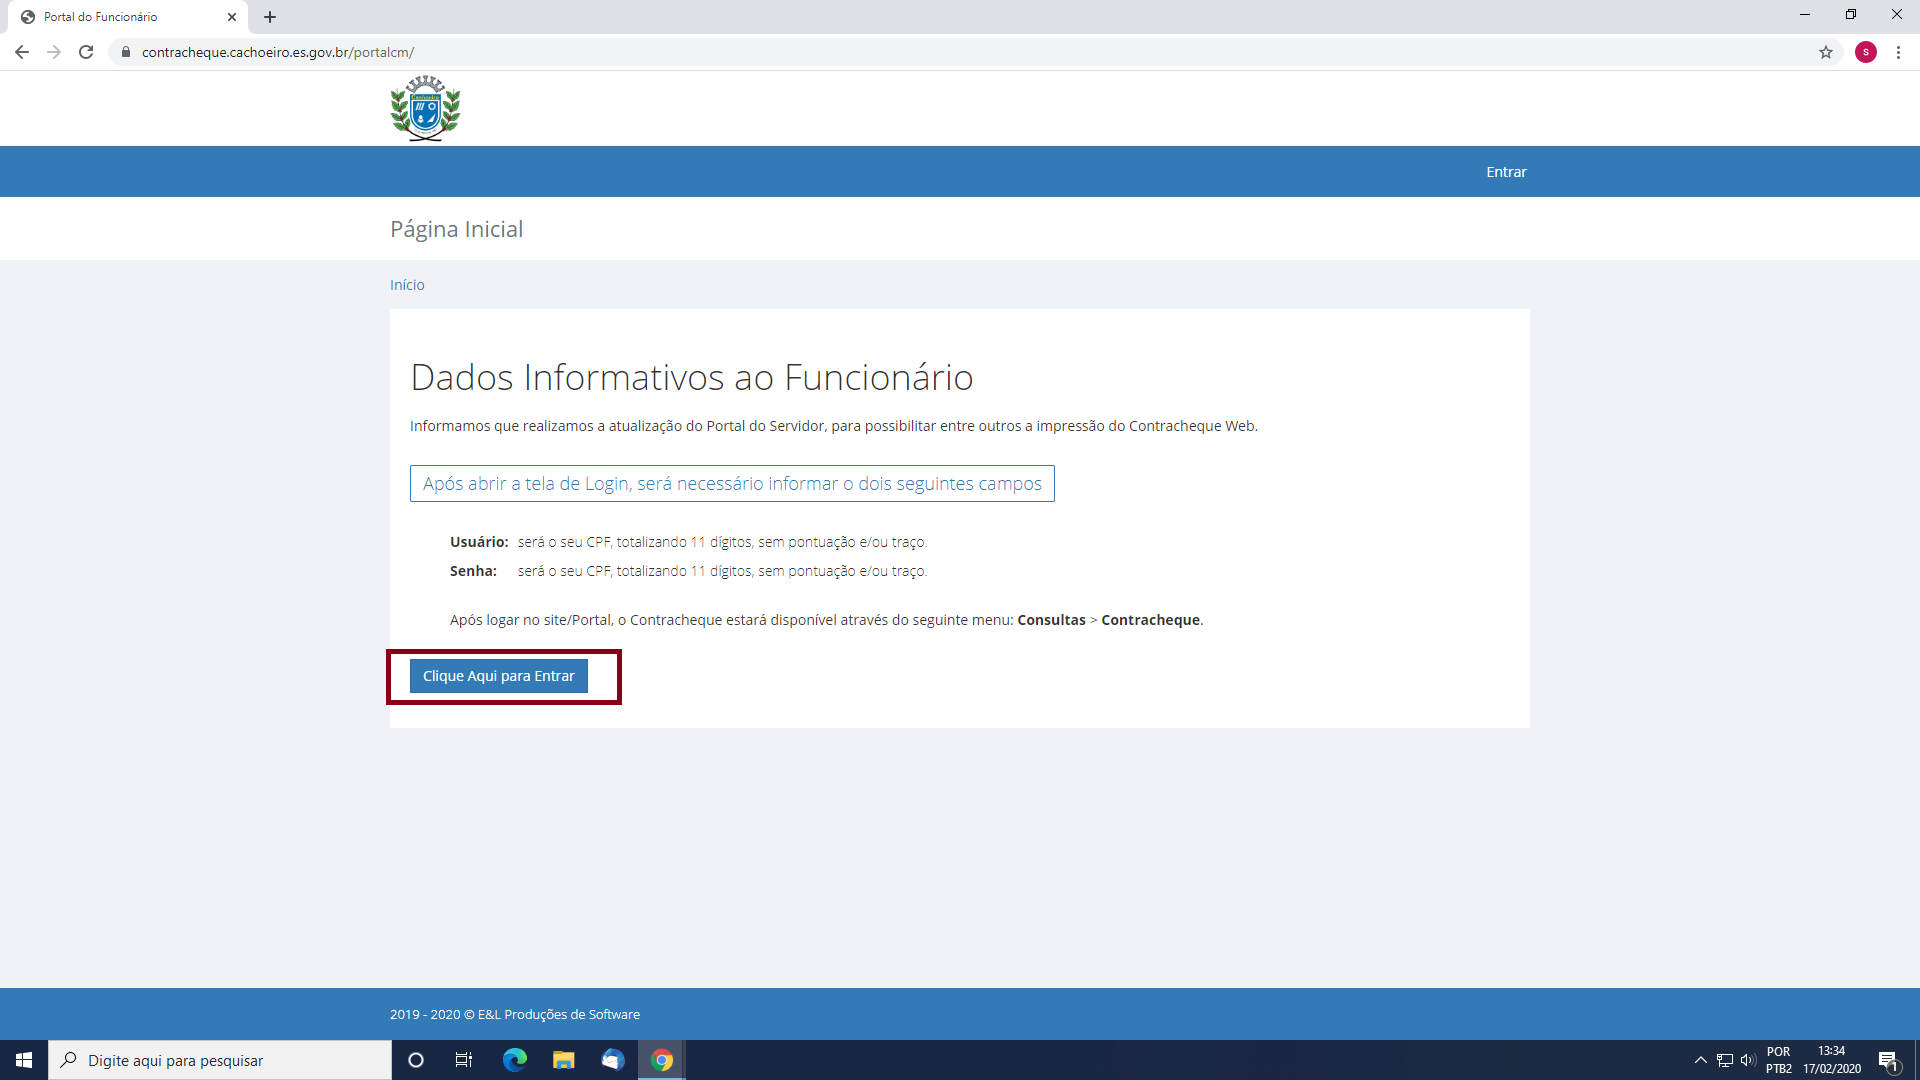Screen dimensions: 1920x1080
Task: Open new browser tab with plus
Action: pos(270,17)
